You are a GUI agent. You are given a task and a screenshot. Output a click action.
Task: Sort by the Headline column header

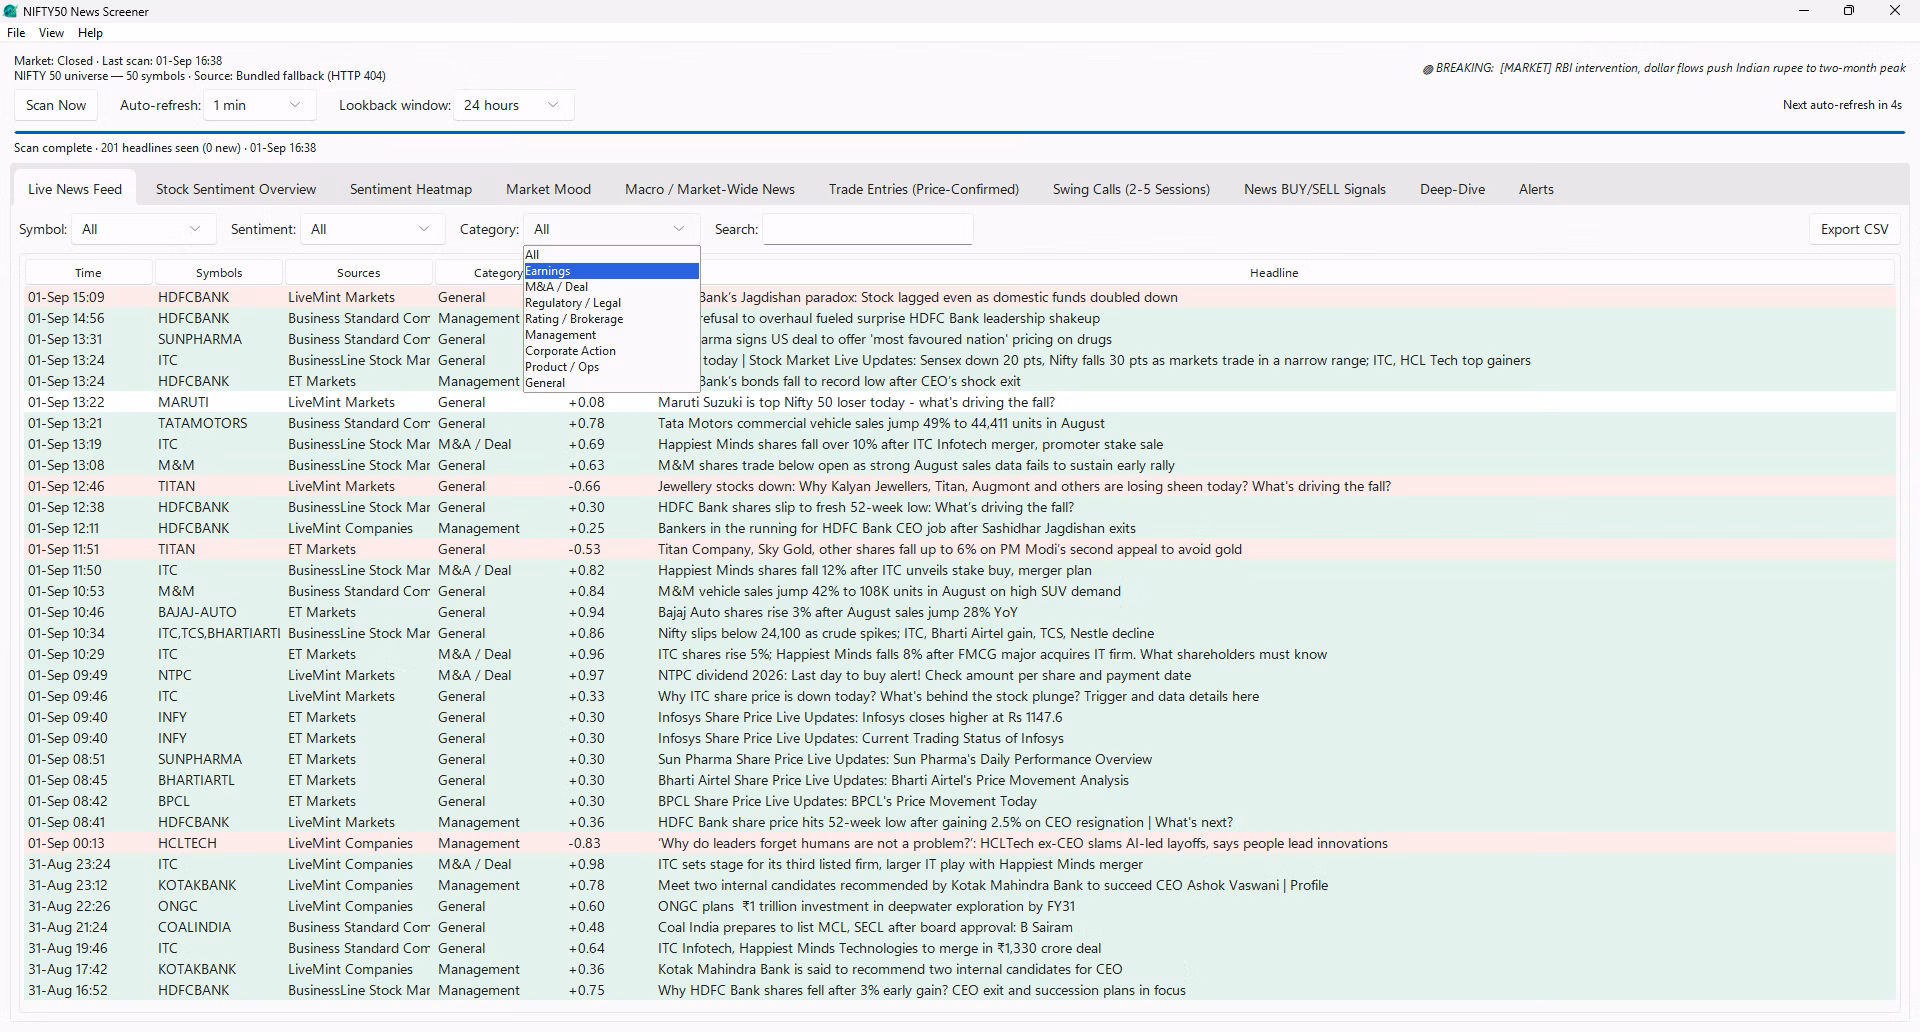pos(1274,272)
